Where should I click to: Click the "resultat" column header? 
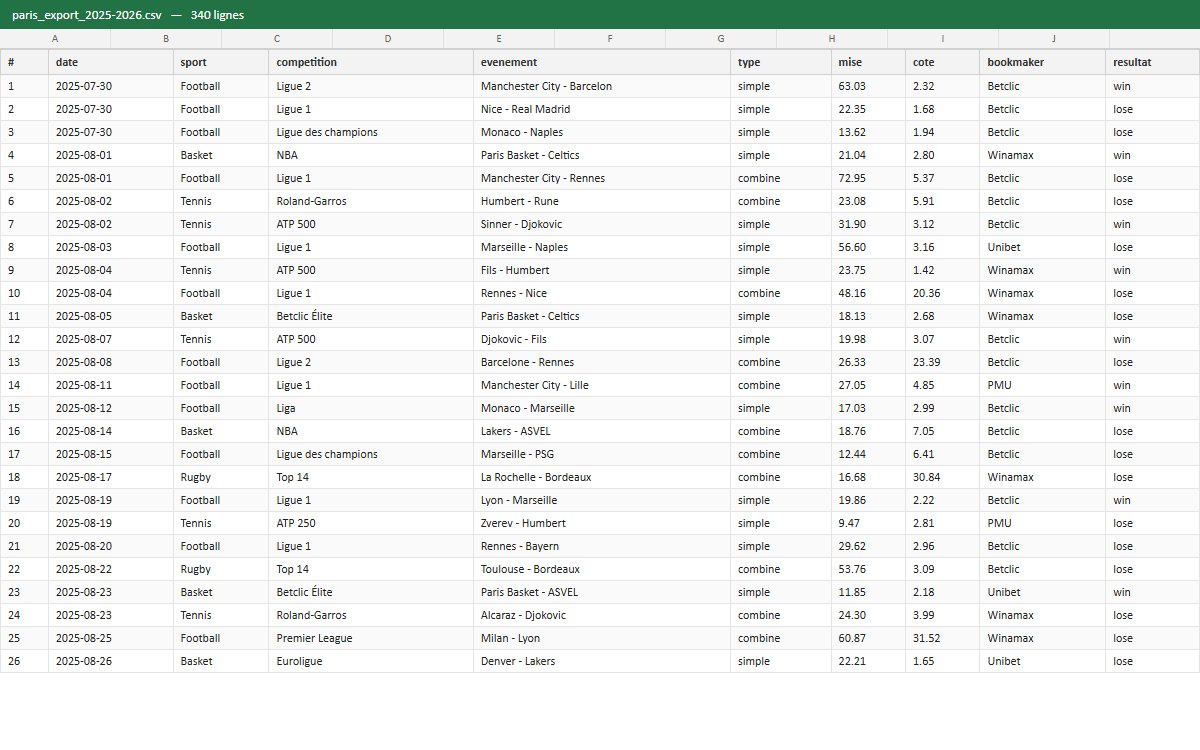tap(1153, 62)
